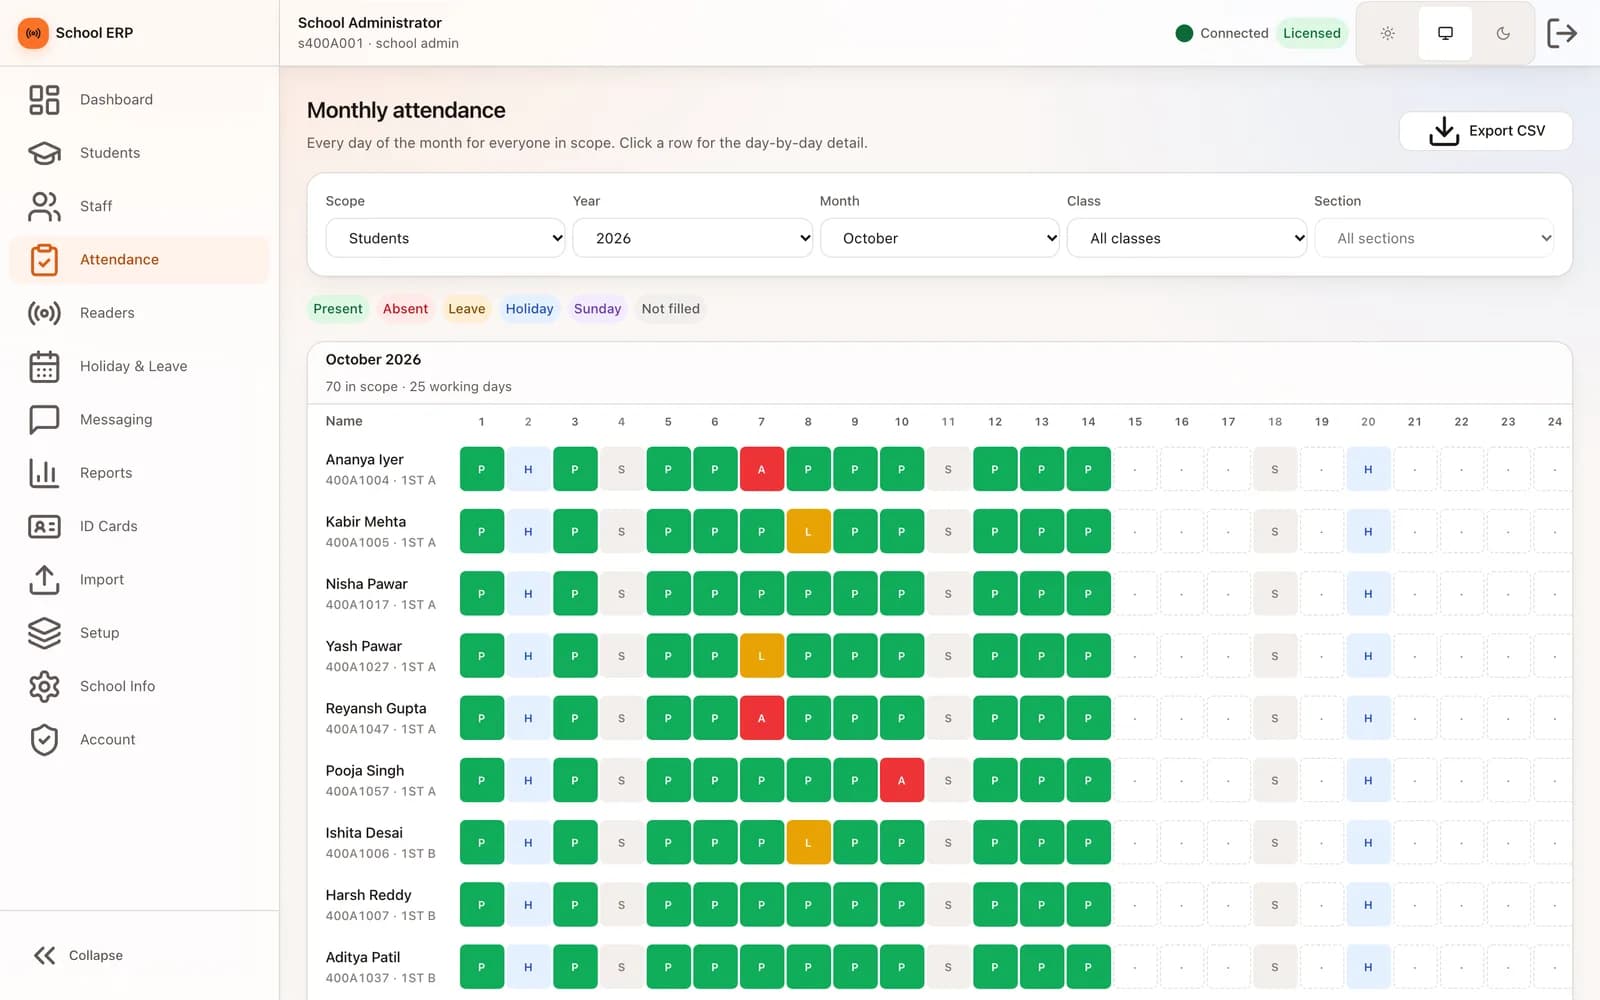Open the Section dropdown showing All sections
This screenshot has height=1000, width=1600.
[x=1434, y=238]
